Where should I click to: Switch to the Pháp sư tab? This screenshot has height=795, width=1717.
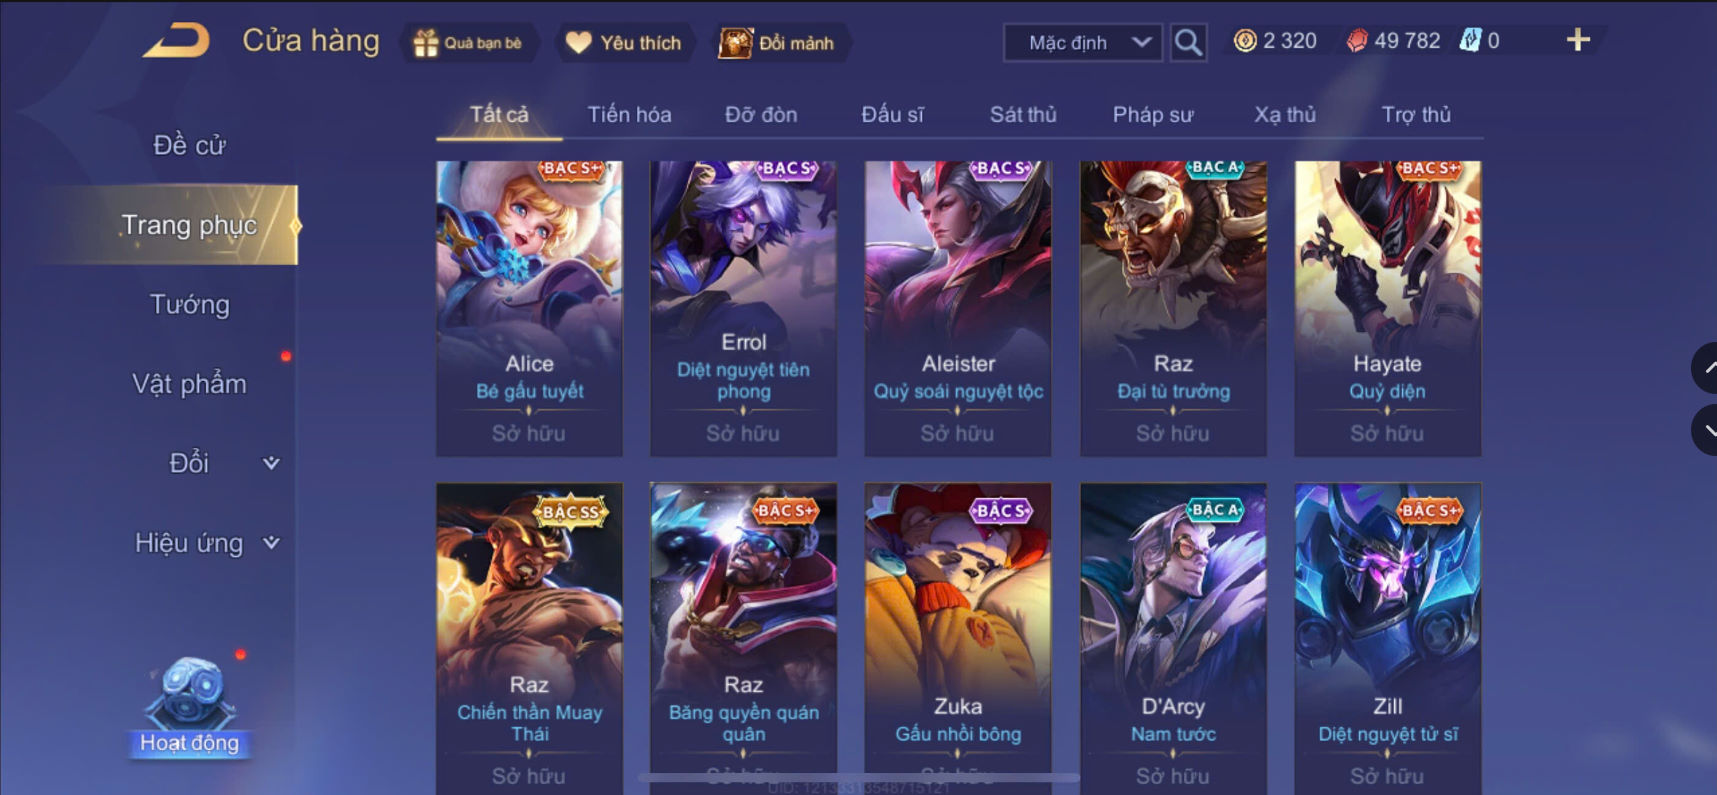pos(1153,115)
